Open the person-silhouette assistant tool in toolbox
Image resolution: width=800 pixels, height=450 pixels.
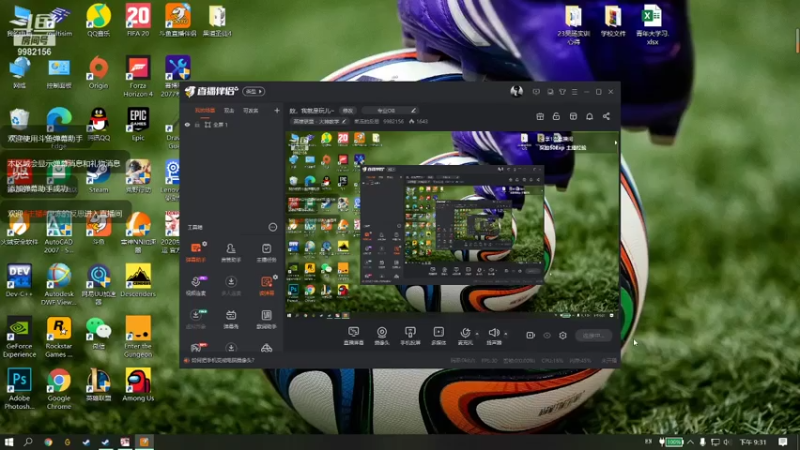(231, 252)
